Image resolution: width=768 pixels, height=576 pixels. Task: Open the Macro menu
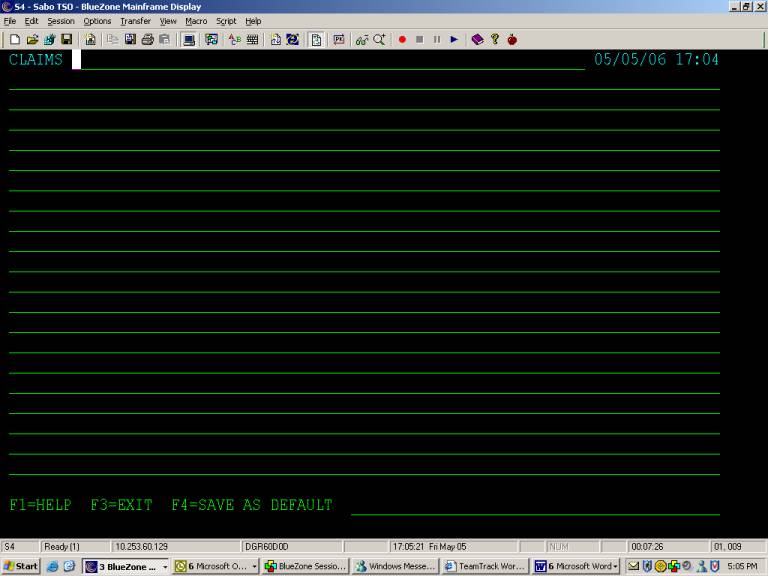click(x=196, y=21)
